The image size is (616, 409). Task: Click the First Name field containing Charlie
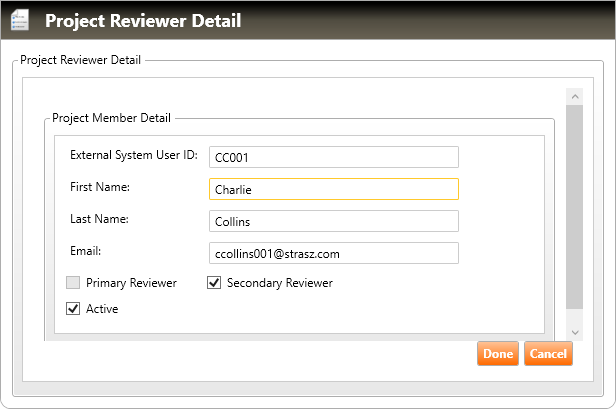333,189
